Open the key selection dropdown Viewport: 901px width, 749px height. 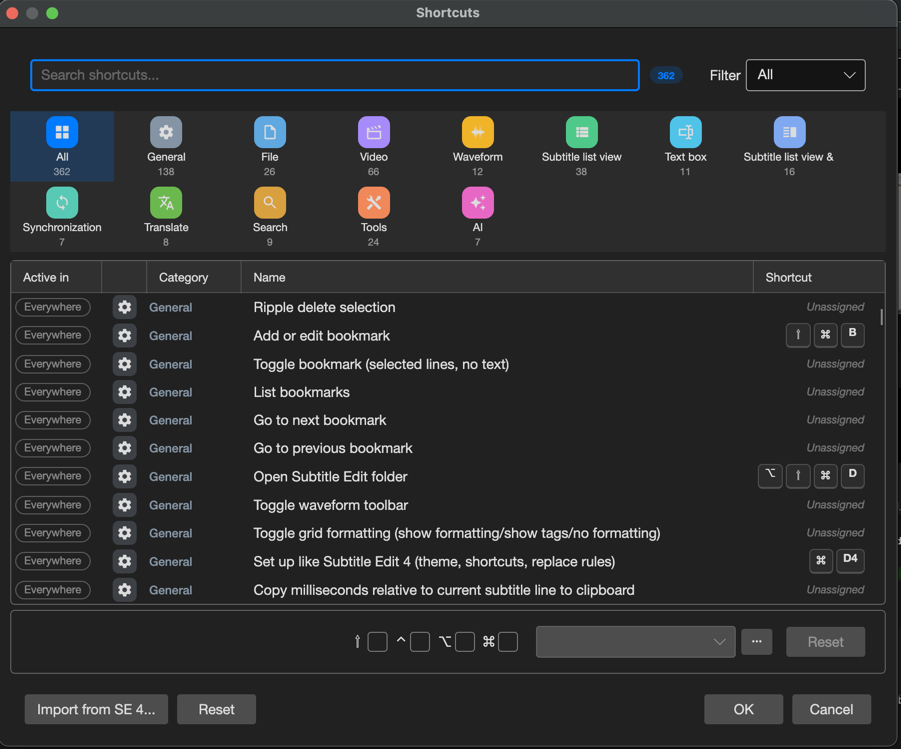pos(636,642)
